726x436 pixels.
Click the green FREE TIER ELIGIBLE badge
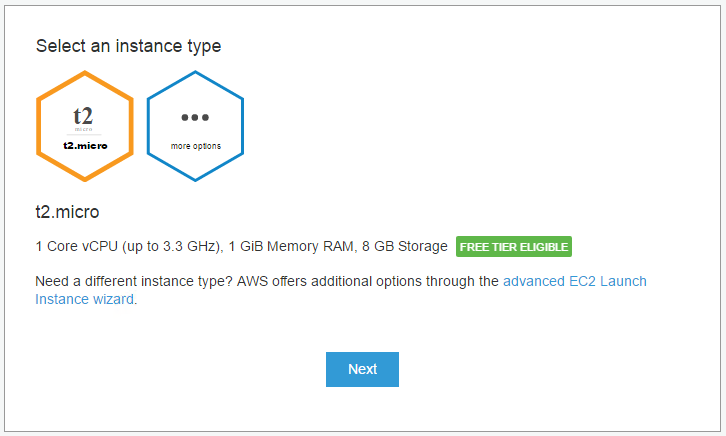tap(514, 247)
